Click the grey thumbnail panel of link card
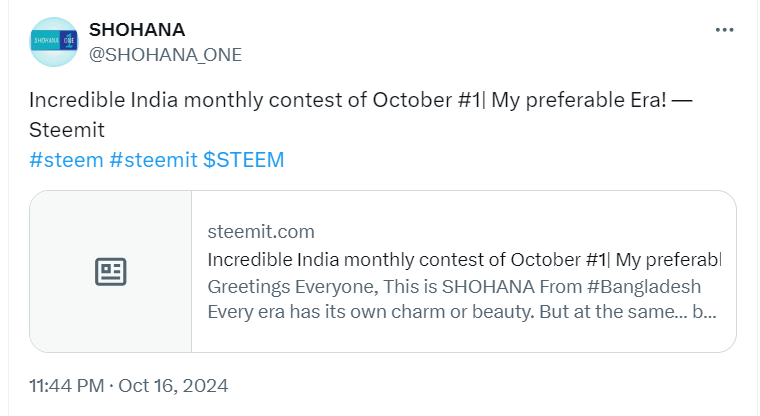Image resolution: width=760 pixels, height=416 pixels. tap(111, 272)
